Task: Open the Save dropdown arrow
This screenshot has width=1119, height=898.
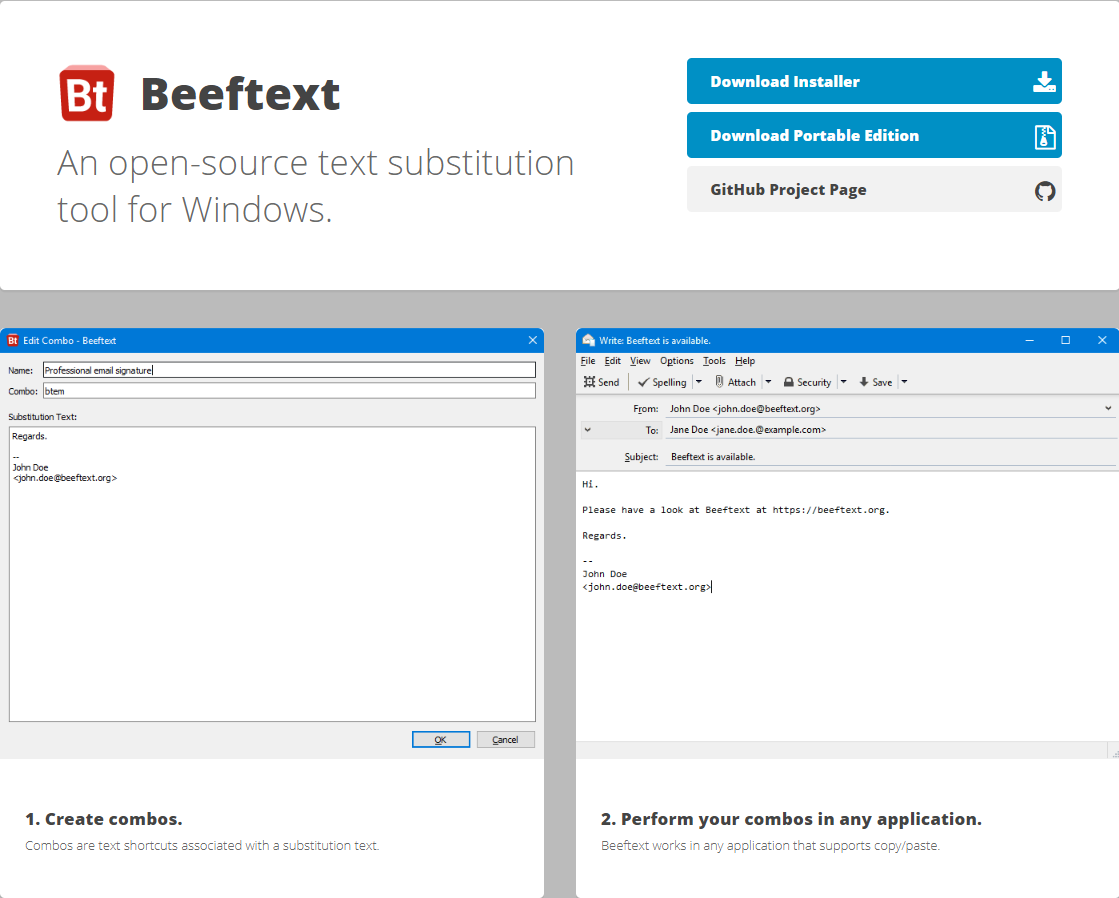Action: click(x=904, y=382)
